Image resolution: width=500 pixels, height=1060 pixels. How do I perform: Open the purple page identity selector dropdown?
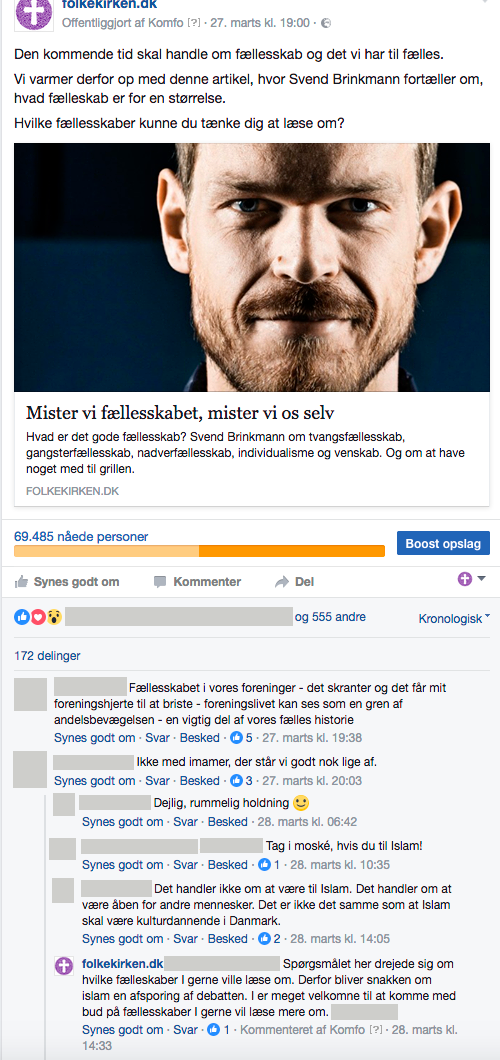pos(472,579)
